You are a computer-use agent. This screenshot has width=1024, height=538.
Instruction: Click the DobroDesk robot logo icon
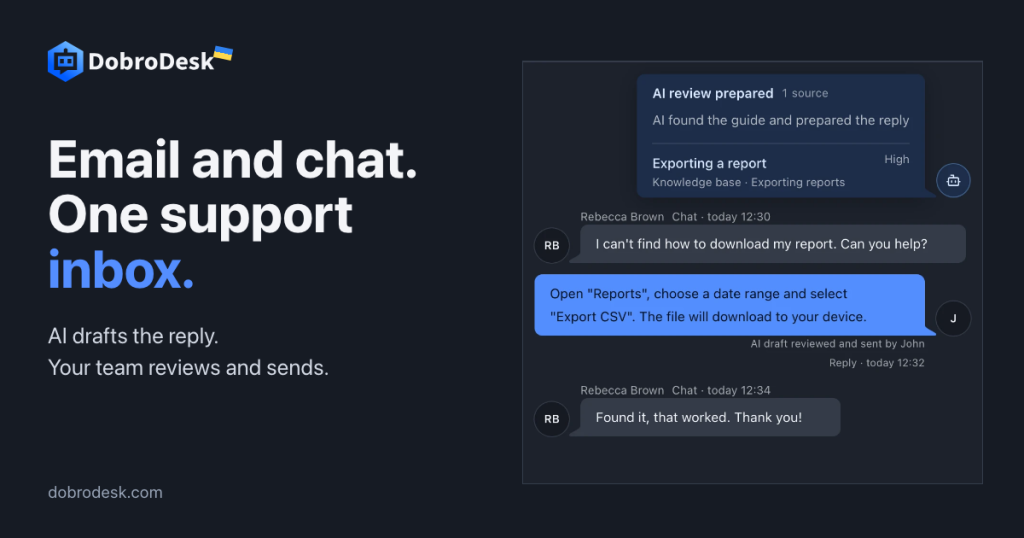pyautogui.click(x=65, y=61)
